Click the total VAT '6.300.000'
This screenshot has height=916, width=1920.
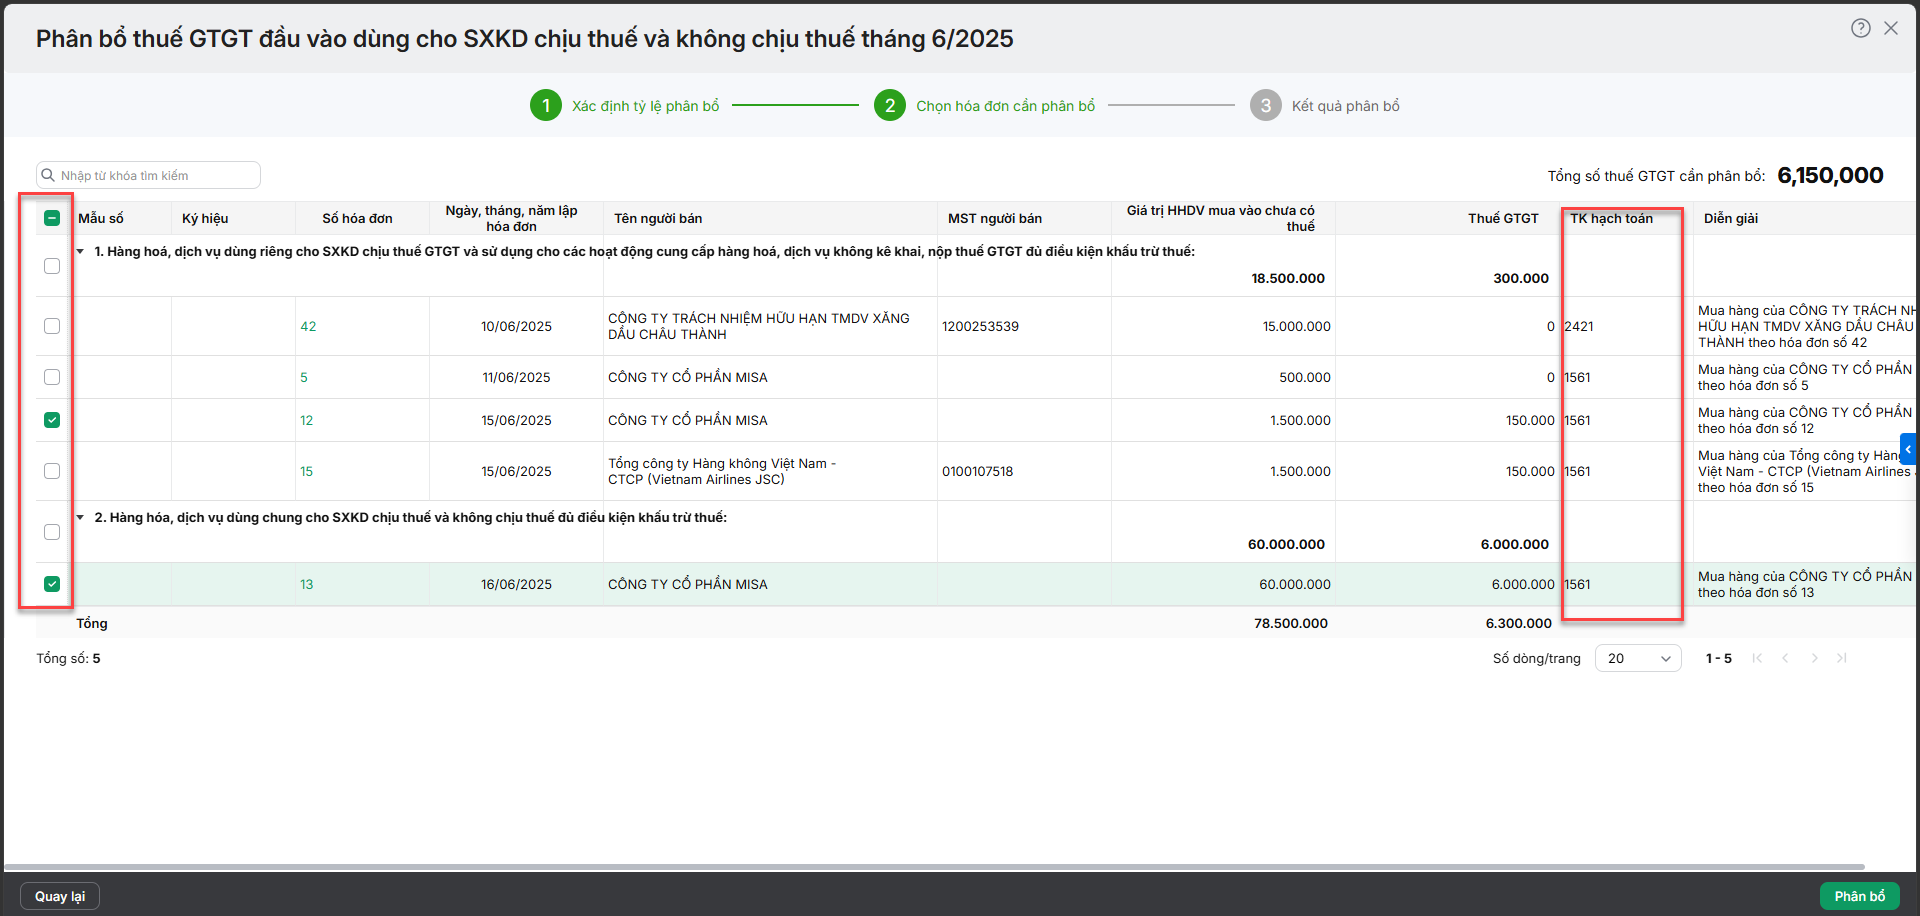click(1519, 623)
